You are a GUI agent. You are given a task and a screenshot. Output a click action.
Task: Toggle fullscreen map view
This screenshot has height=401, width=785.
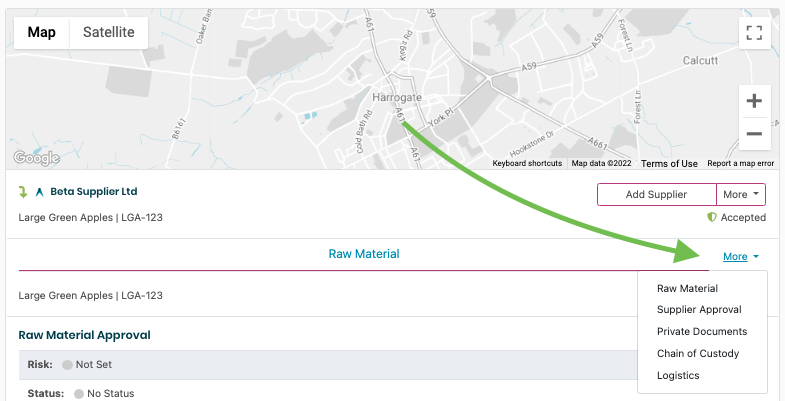click(x=754, y=32)
